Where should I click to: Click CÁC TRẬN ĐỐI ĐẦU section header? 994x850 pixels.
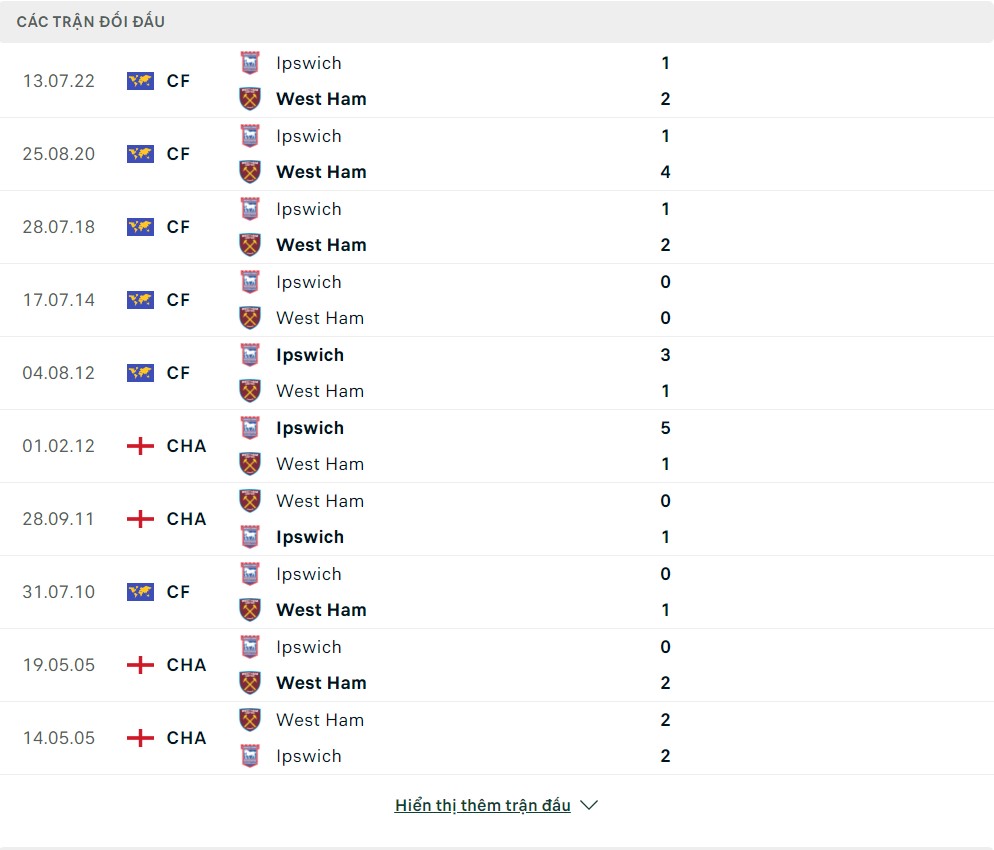pyautogui.click(x=91, y=21)
